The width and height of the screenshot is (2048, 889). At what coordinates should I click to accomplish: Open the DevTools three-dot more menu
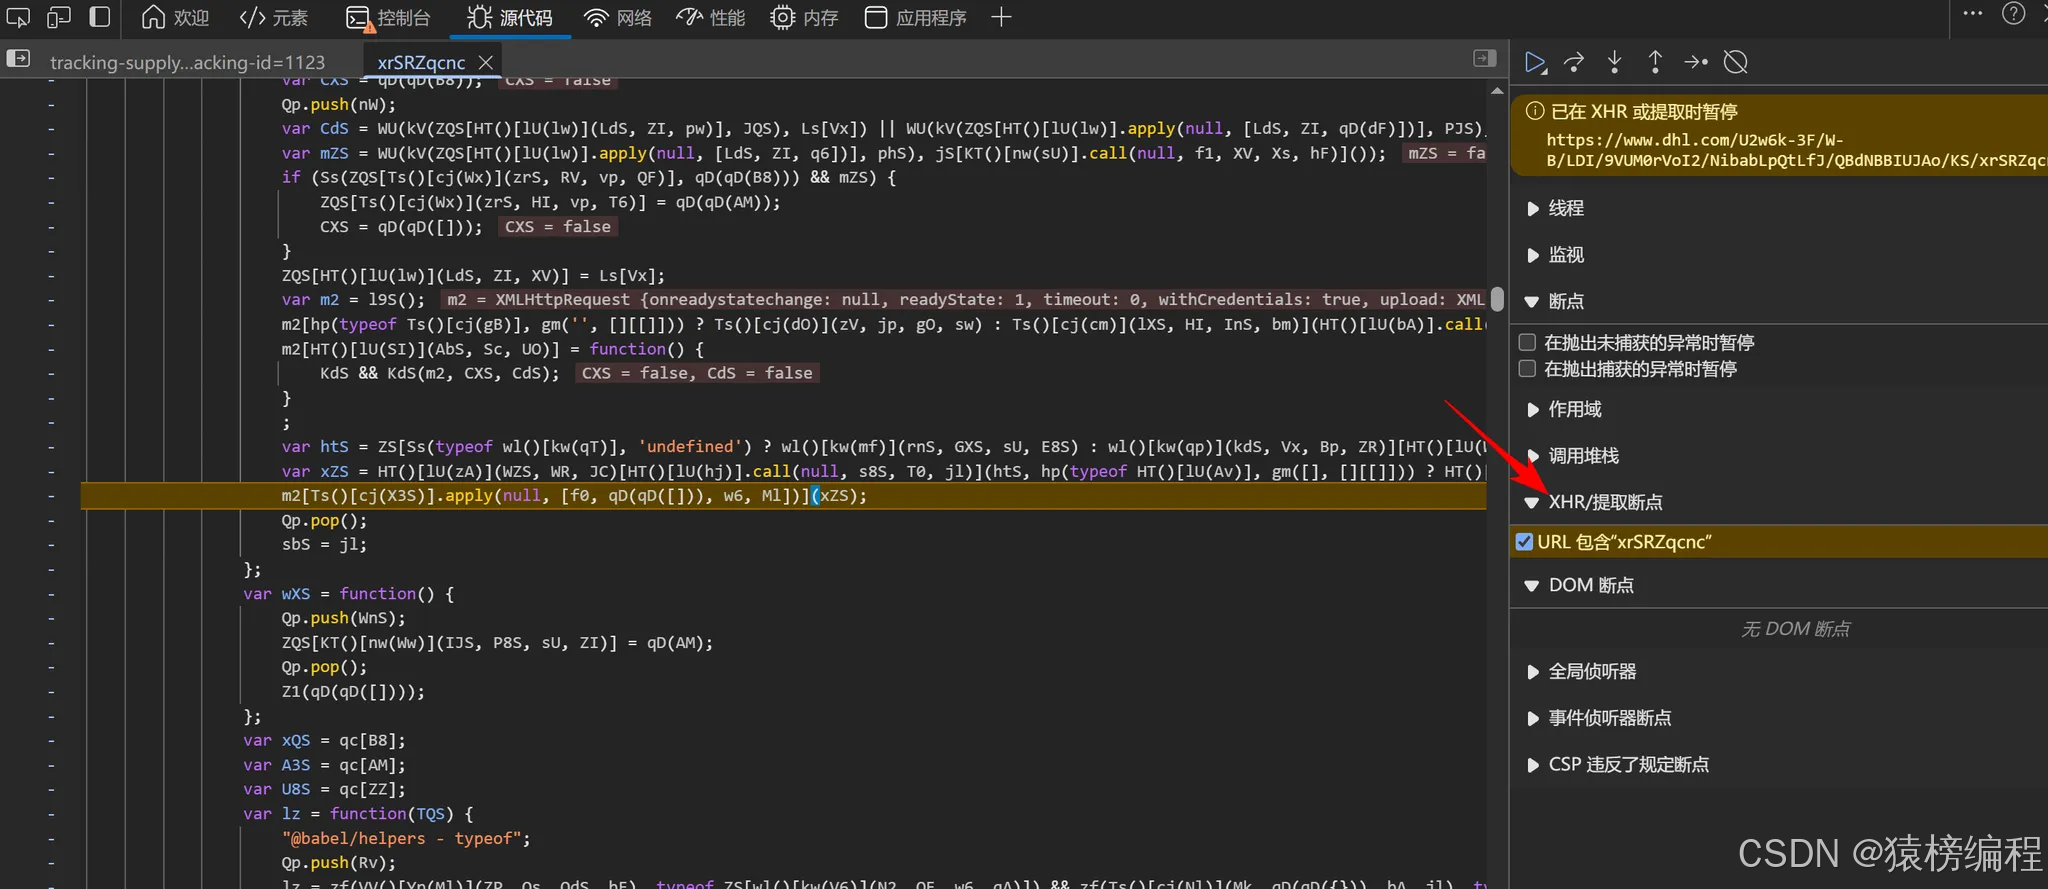(x=1973, y=14)
